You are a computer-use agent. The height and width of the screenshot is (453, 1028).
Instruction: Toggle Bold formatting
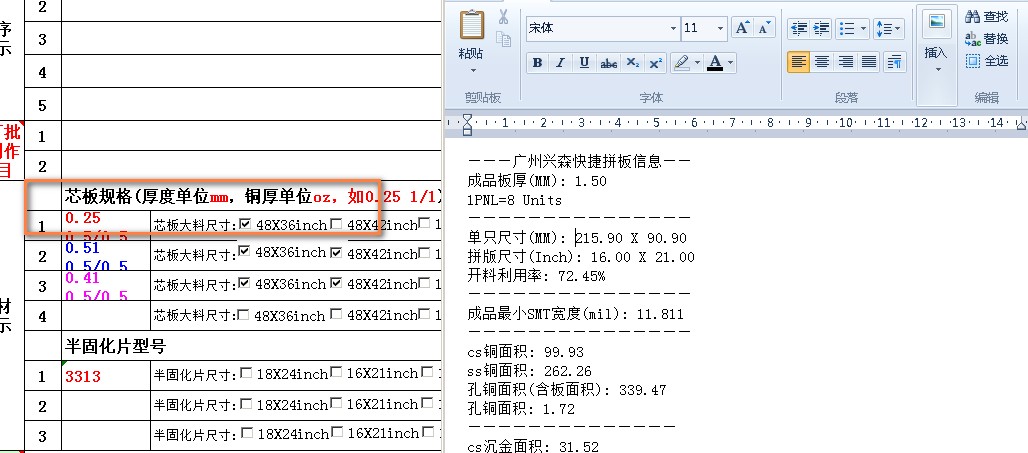coord(538,63)
